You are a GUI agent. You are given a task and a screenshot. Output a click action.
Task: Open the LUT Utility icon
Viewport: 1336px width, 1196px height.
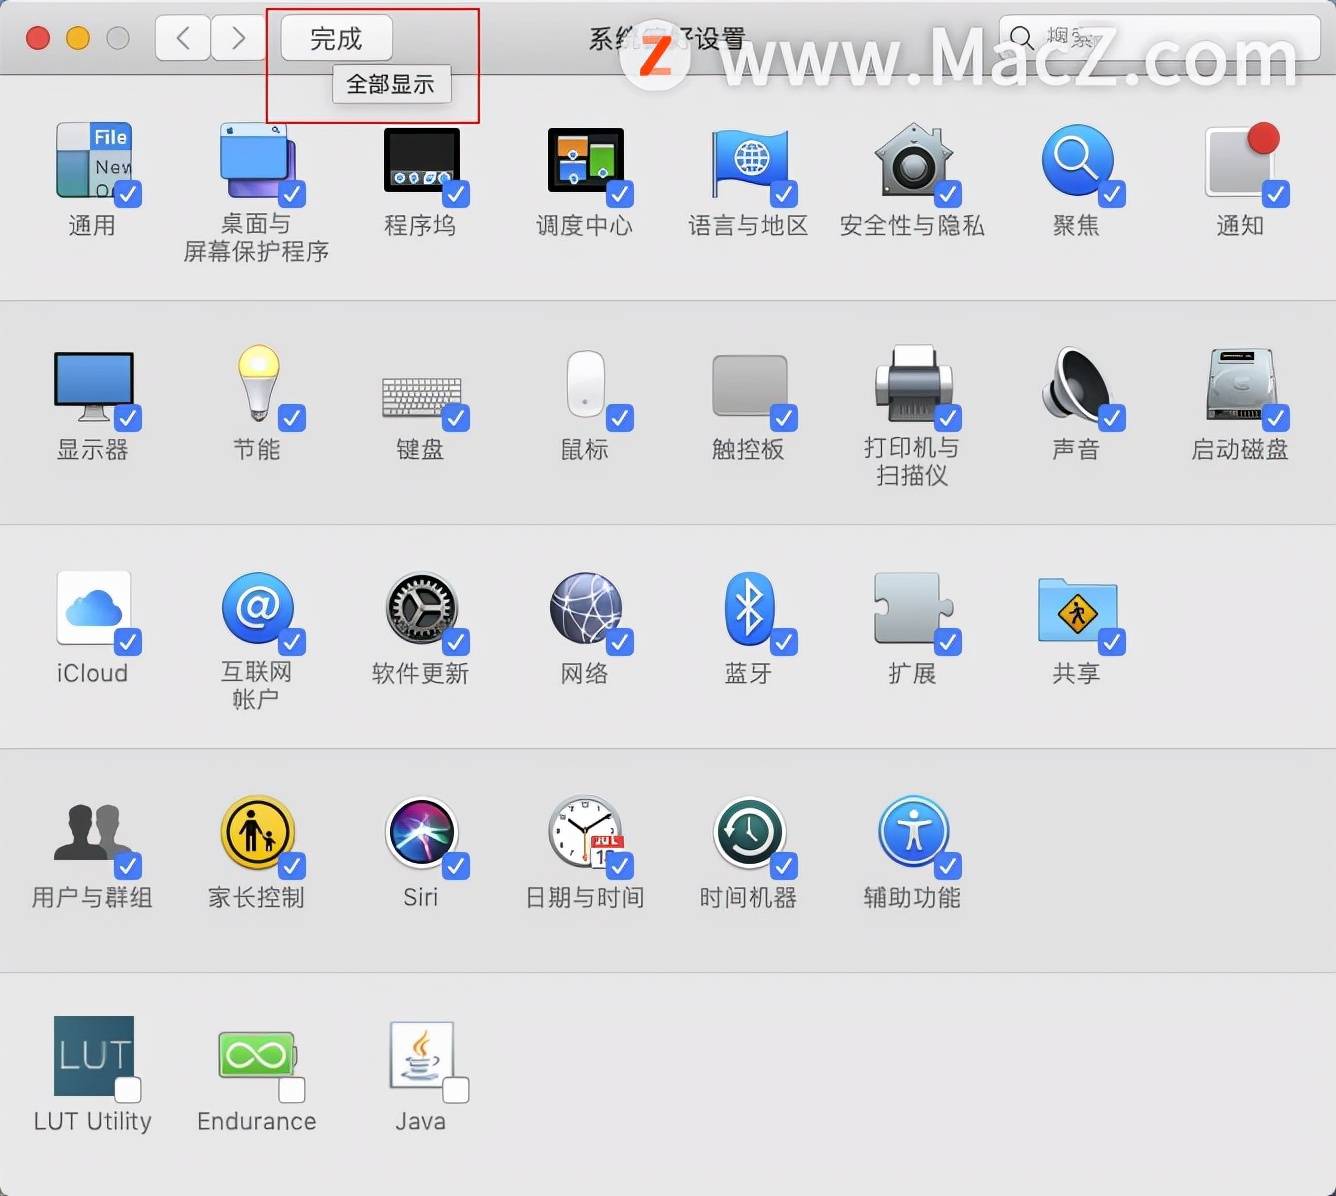point(93,1056)
